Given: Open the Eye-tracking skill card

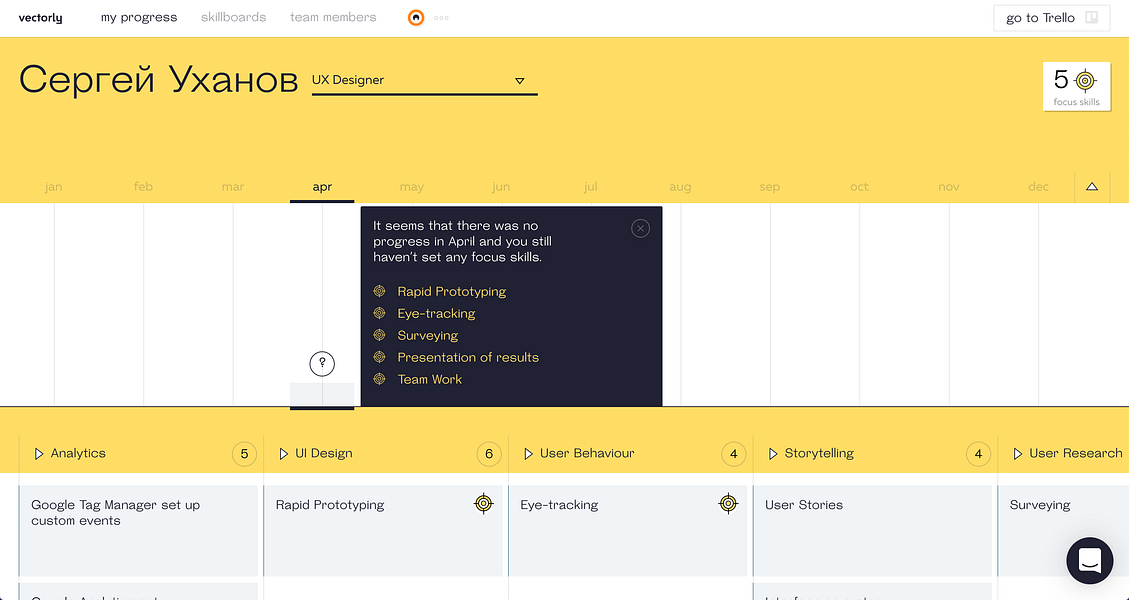Looking at the screenshot, I should pyautogui.click(x=628, y=531).
